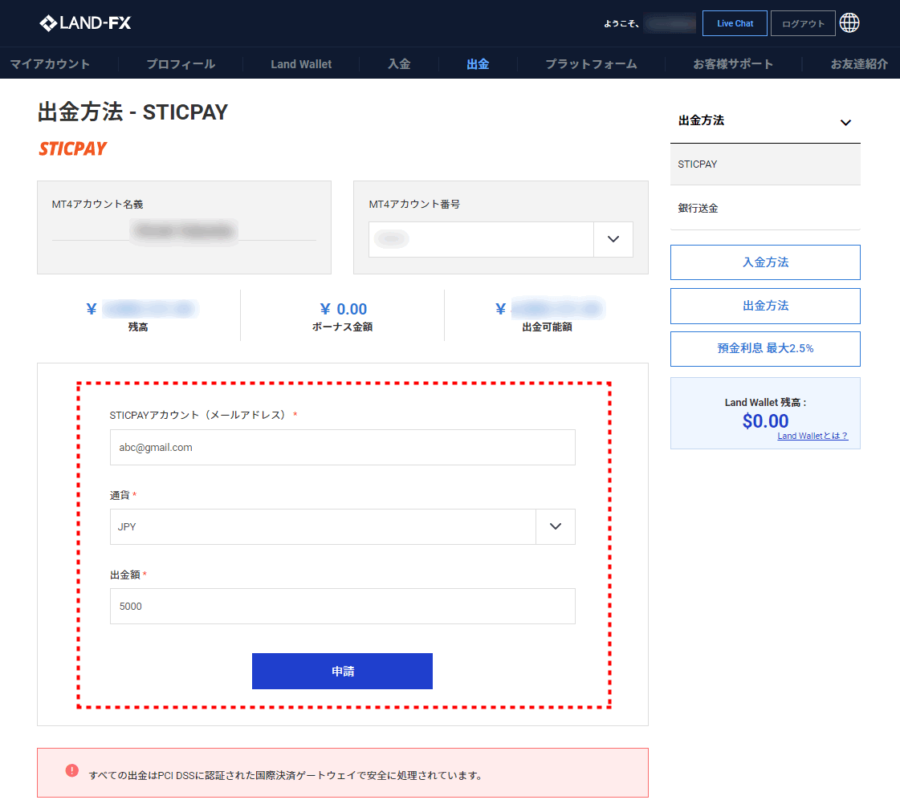Open the プロフィール menu
This screenshot has width=900, height=808.
(181, 64)
